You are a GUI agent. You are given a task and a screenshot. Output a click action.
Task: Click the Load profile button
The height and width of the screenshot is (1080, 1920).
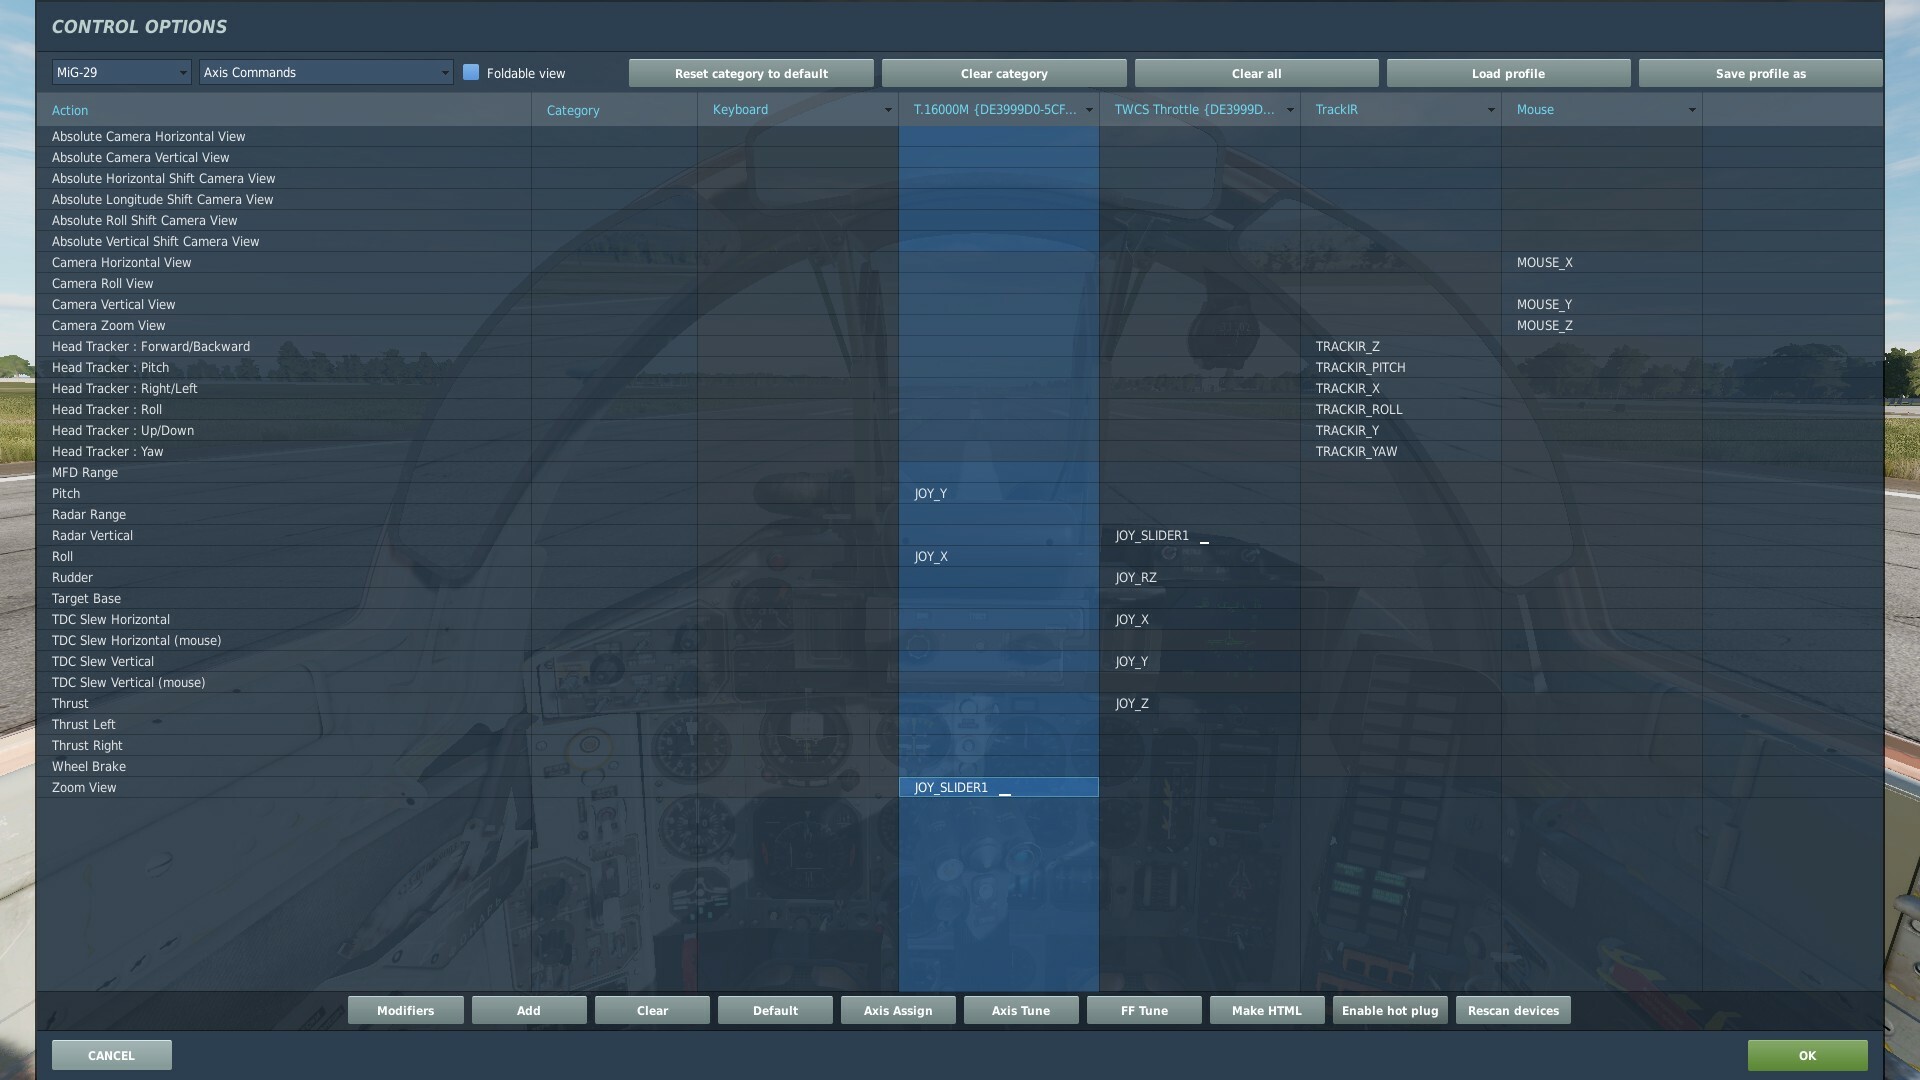pos(1508,73)
